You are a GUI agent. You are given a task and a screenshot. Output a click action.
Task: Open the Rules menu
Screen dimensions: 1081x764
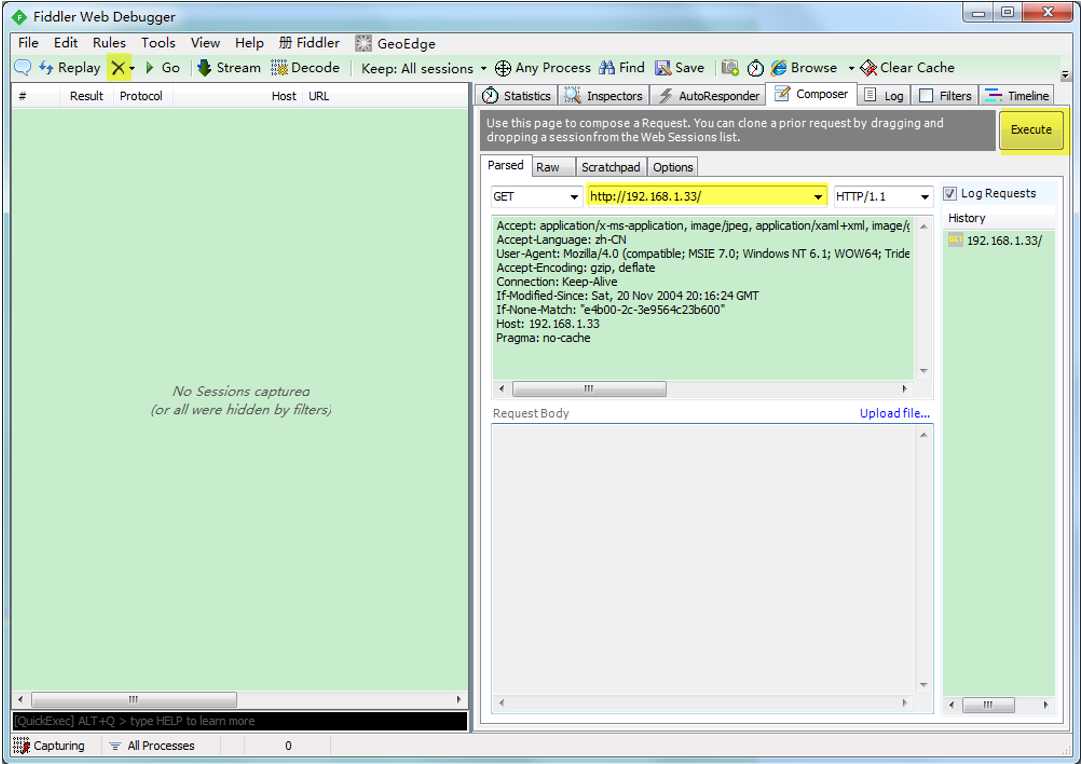click(x=109, y=43)
